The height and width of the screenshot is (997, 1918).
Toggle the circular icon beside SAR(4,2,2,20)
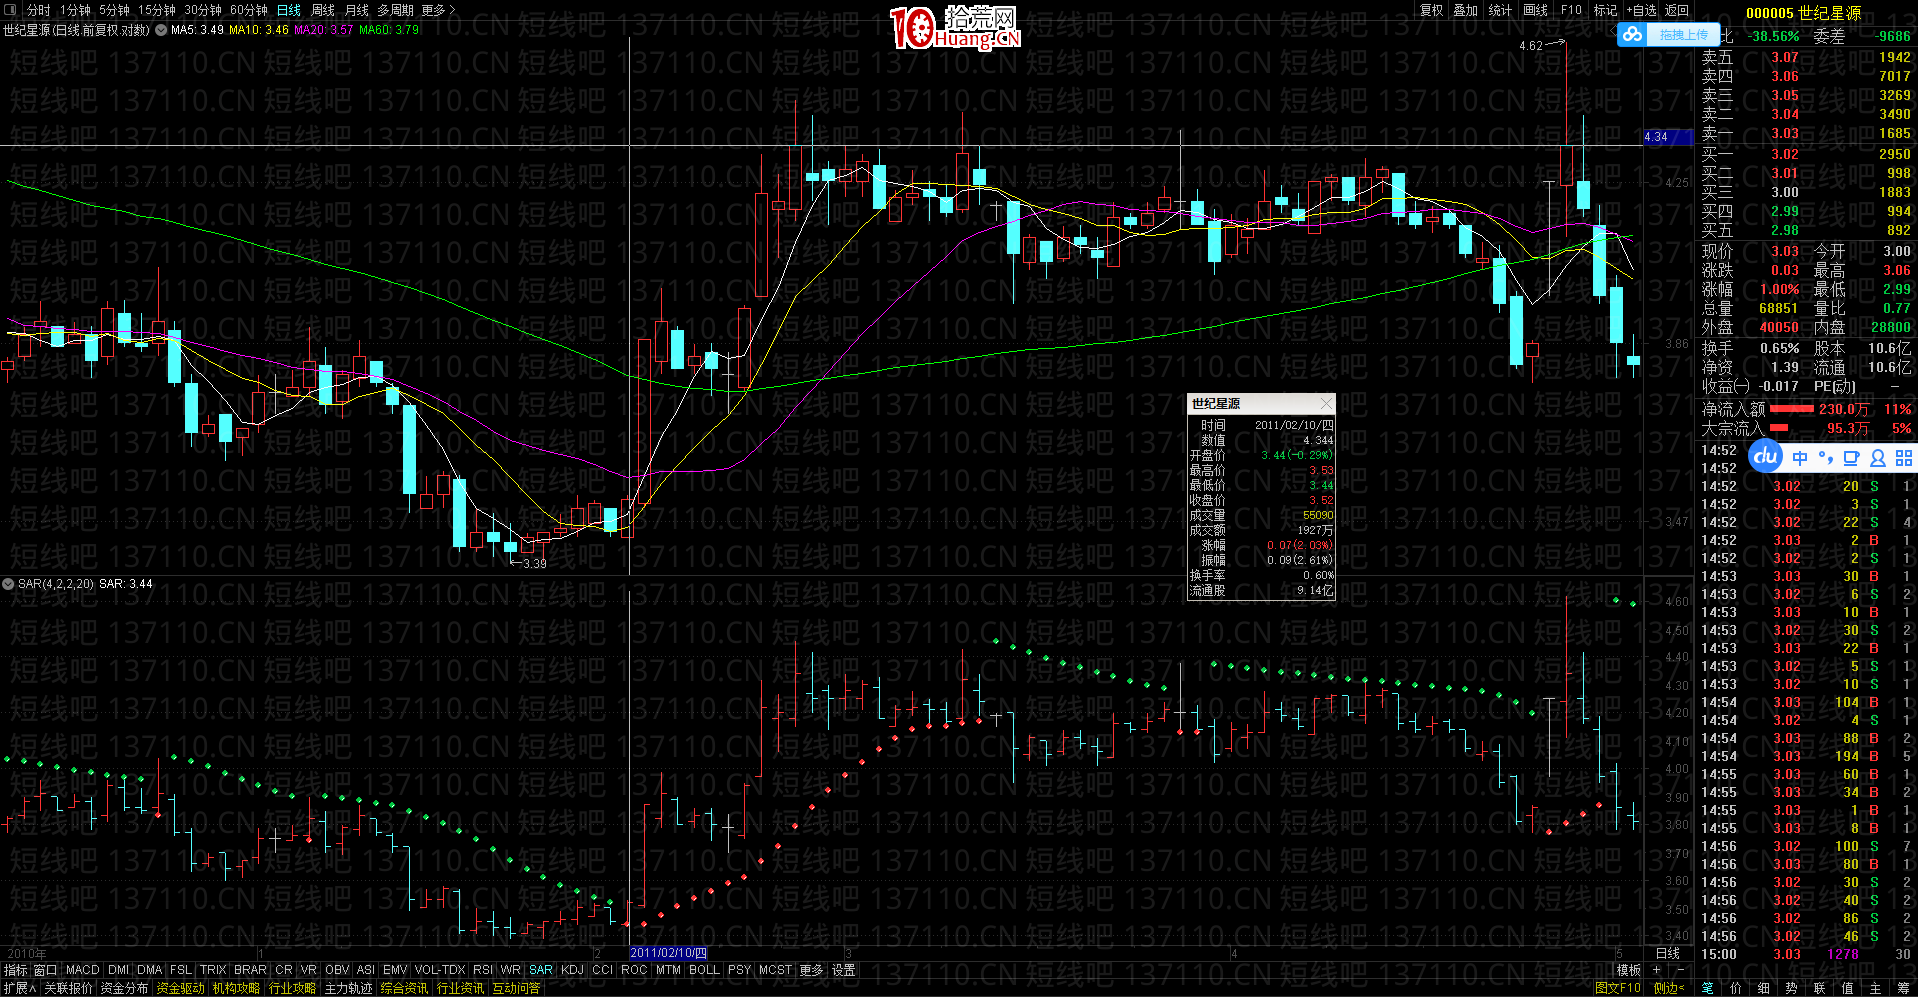pos(8,584)
